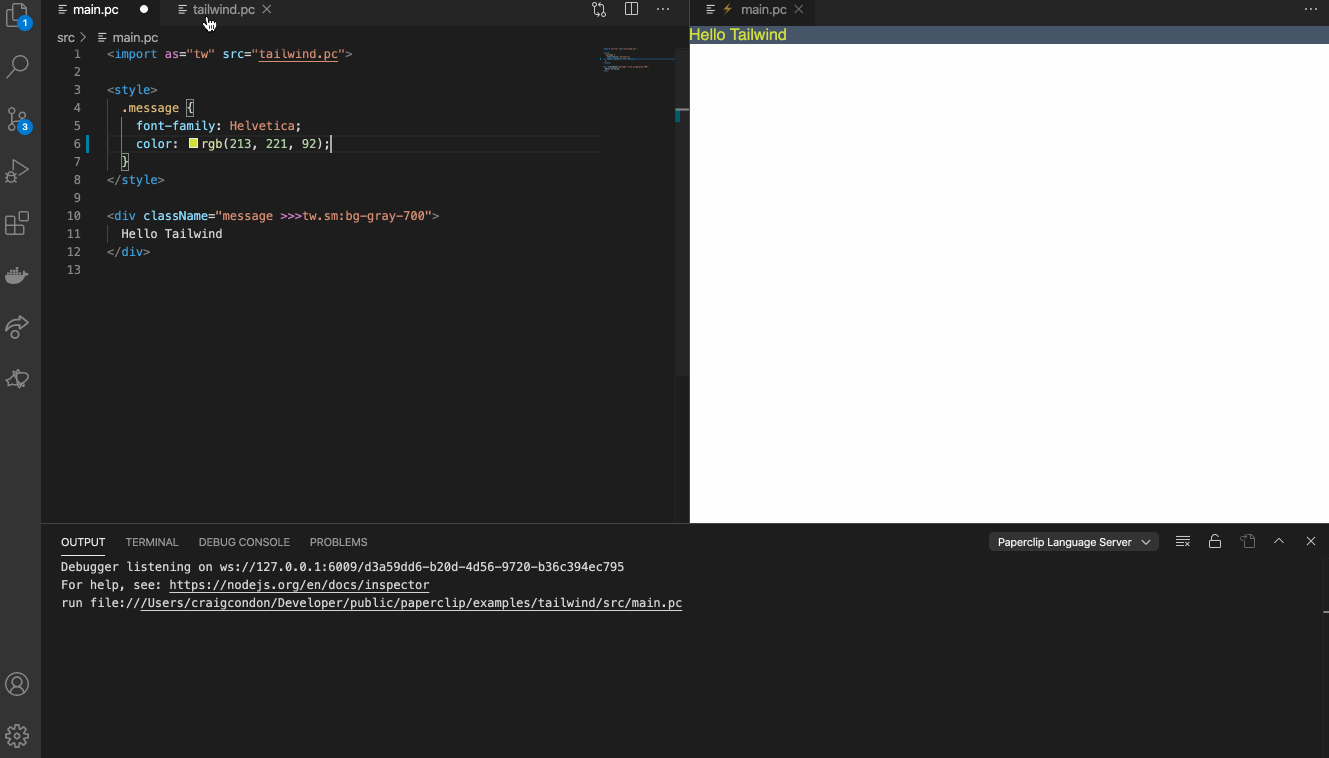Viewport: 1329px width, 758px height.
Task: Switch to the TERMINAL tab
Action: [x=151, y=542]
